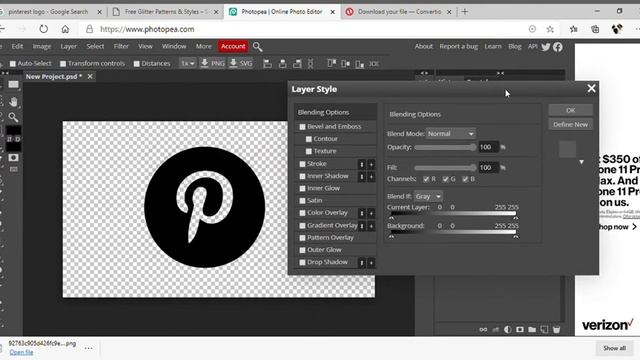Click the foreground color swatch
The height and width of the screenshot is (360, 640).
(x=13, y=130)
